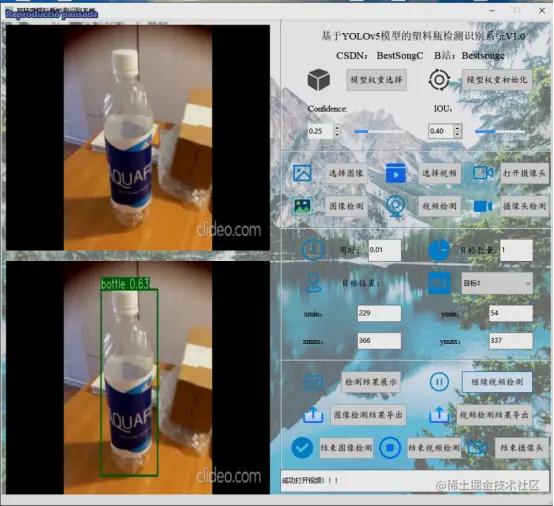Click the xmin field showing 229
Screen dimensions: 554x506
pyautogui.click(x=379, y=313)
